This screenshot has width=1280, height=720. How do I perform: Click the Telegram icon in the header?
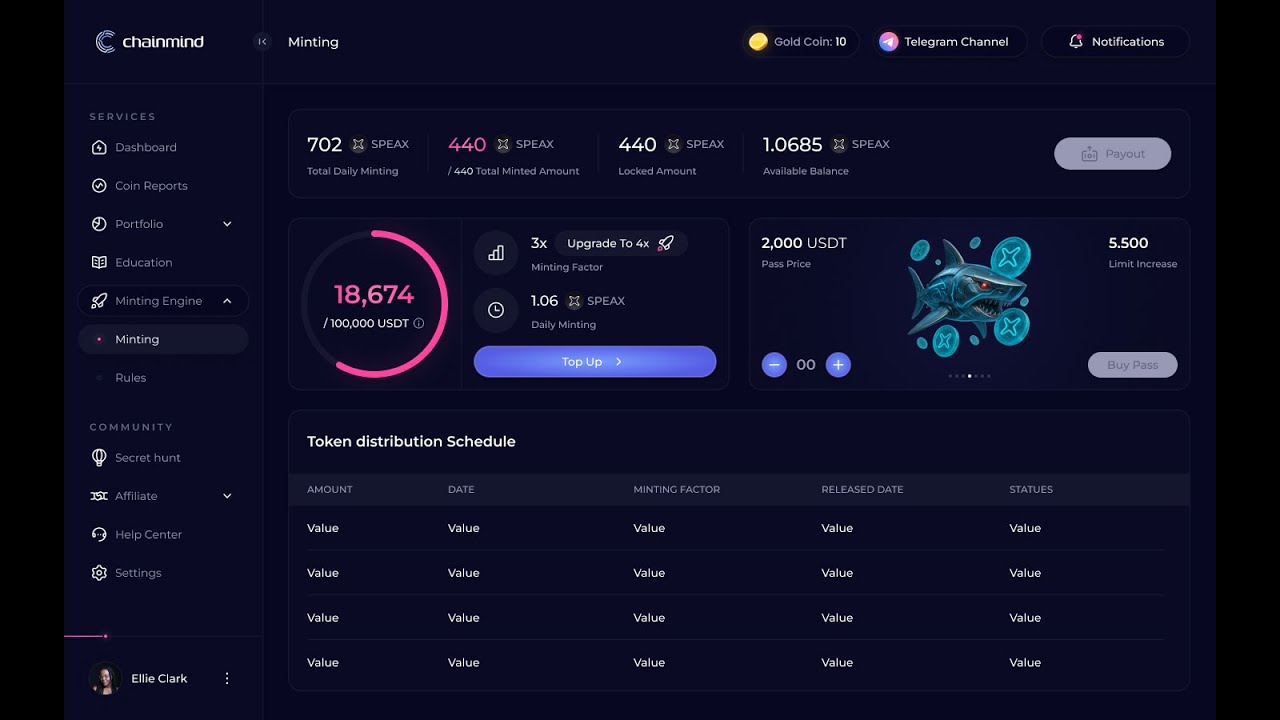(888, 41)
